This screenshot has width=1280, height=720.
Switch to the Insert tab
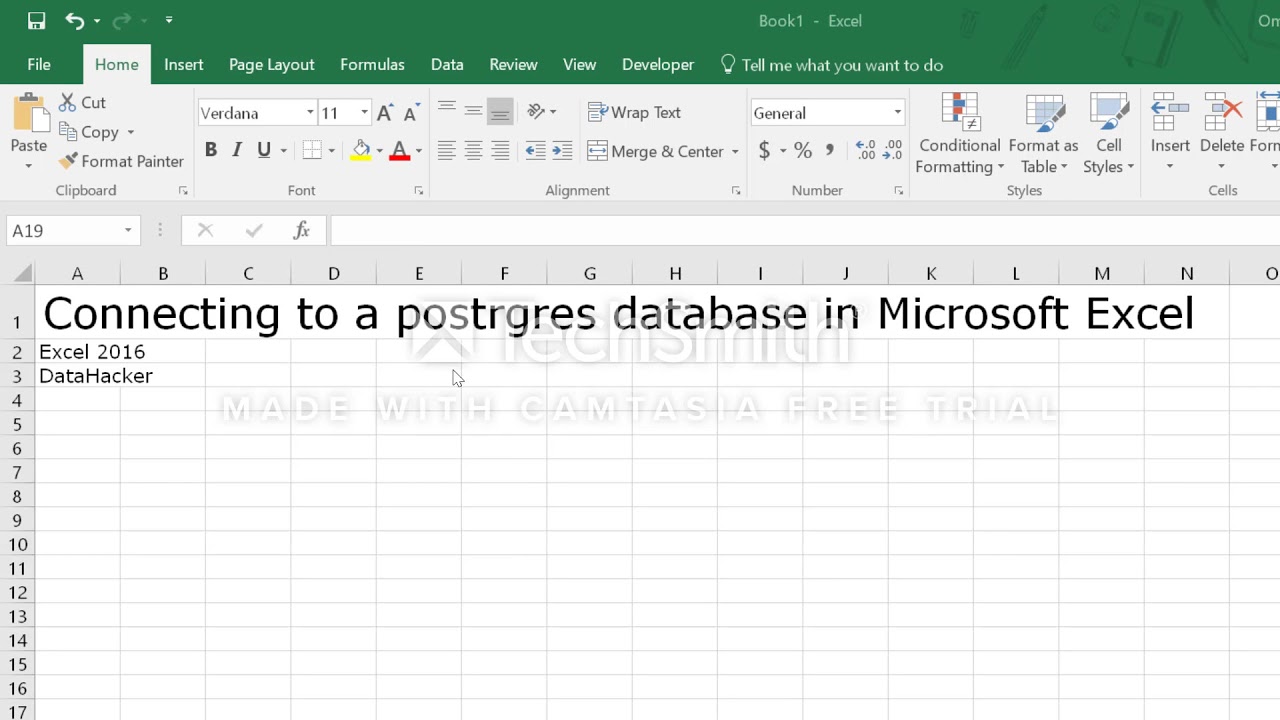point(184,64)
